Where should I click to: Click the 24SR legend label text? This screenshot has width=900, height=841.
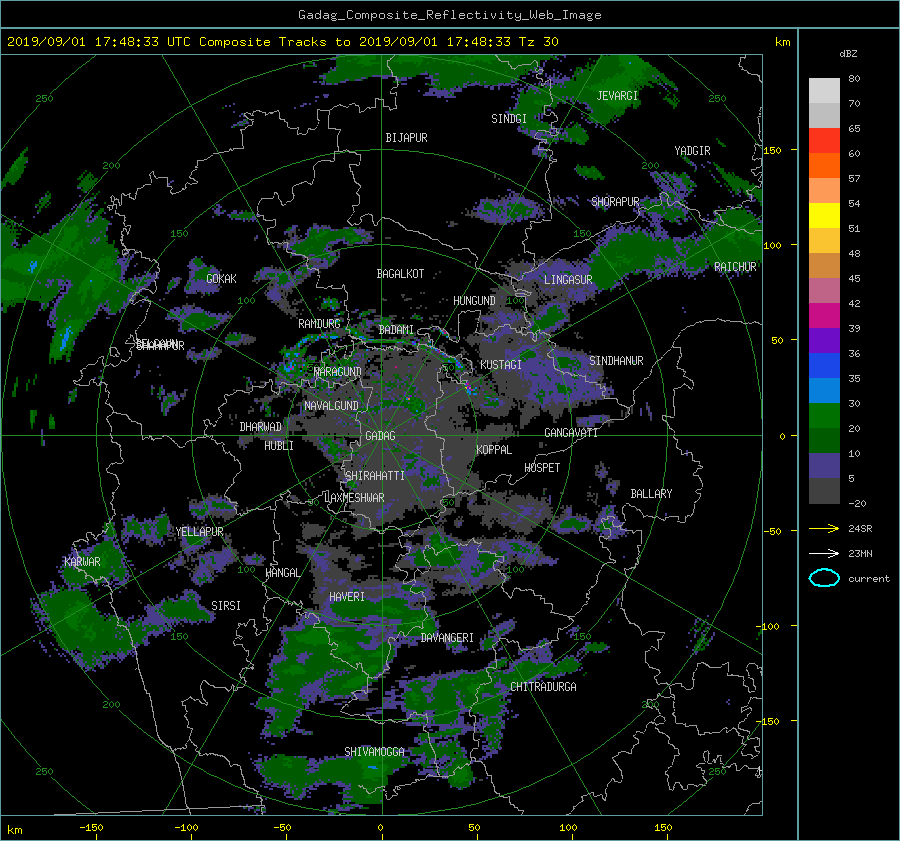(860, 528)
